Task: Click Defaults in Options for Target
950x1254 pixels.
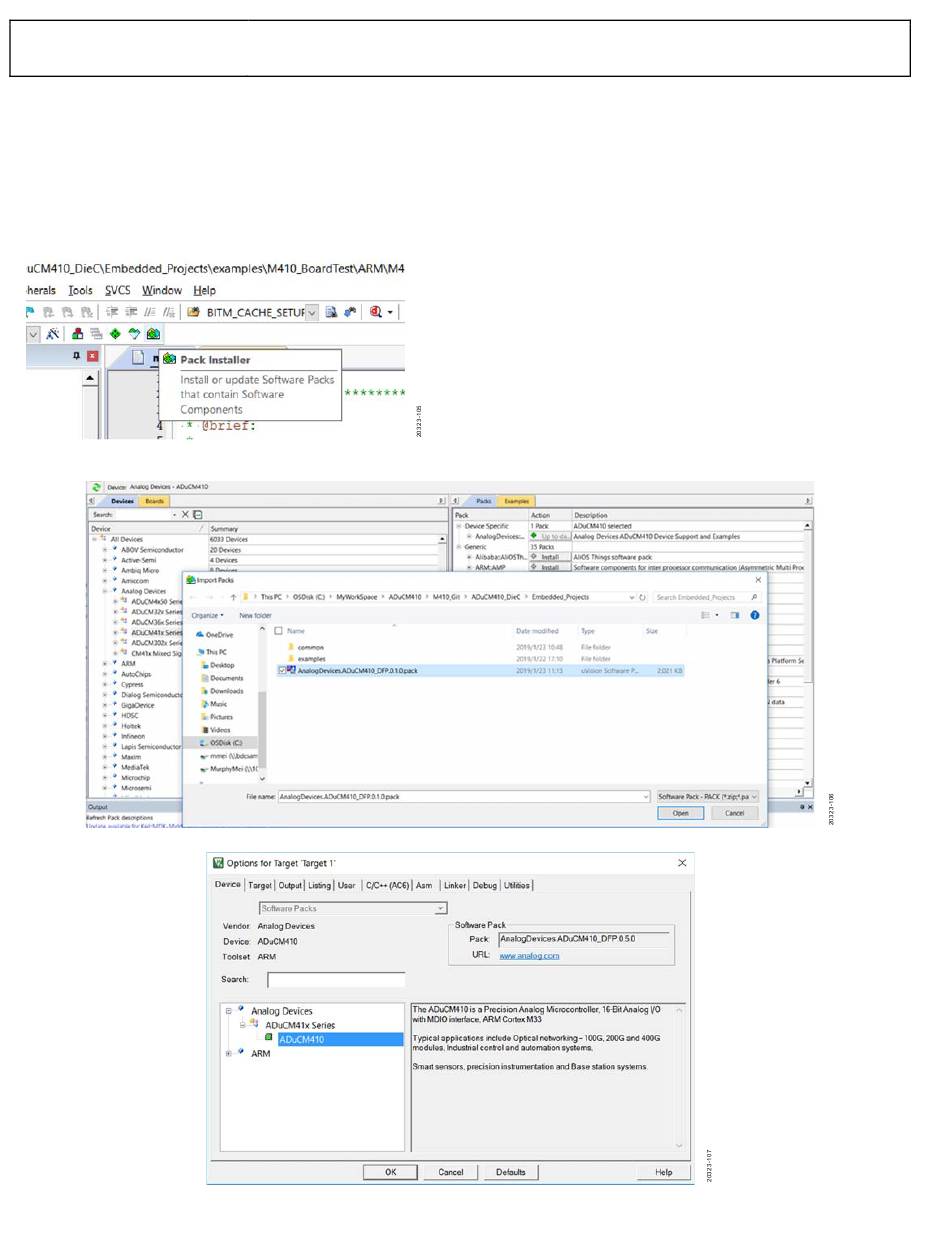Action: pos(510,1172)
